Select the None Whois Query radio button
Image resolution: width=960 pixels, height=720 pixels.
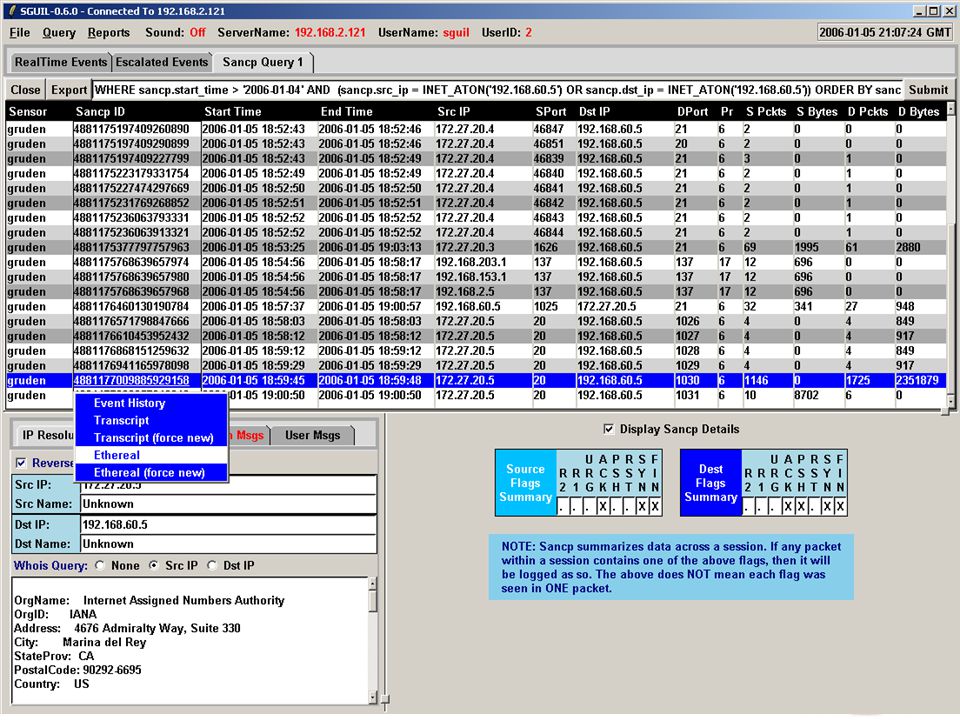[100, 566]
